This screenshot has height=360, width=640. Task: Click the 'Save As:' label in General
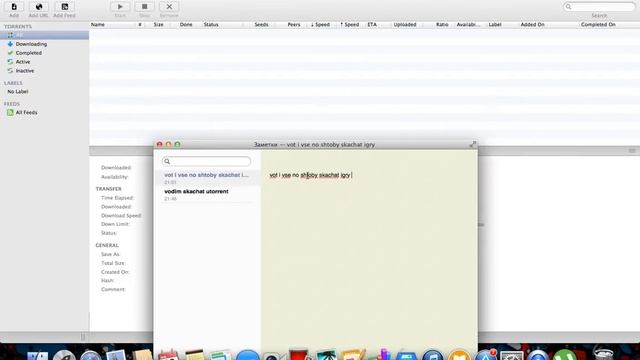click(110, 254)
